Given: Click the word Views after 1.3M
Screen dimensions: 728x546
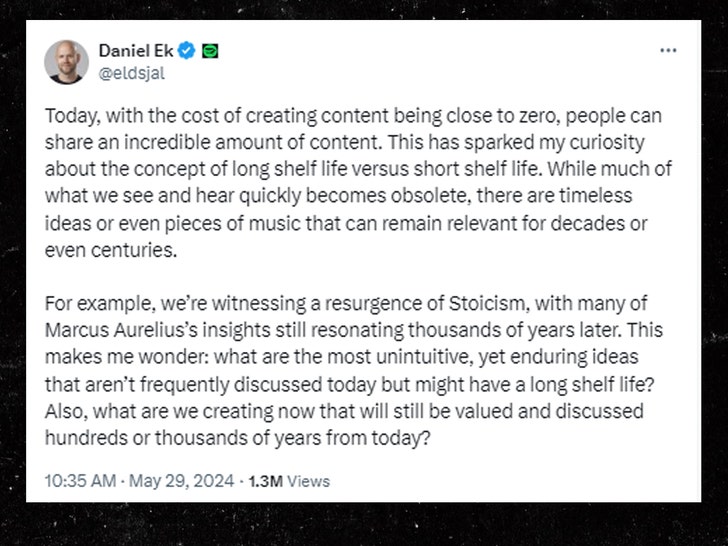Looking at the screenshot, I should click(308, 481).
